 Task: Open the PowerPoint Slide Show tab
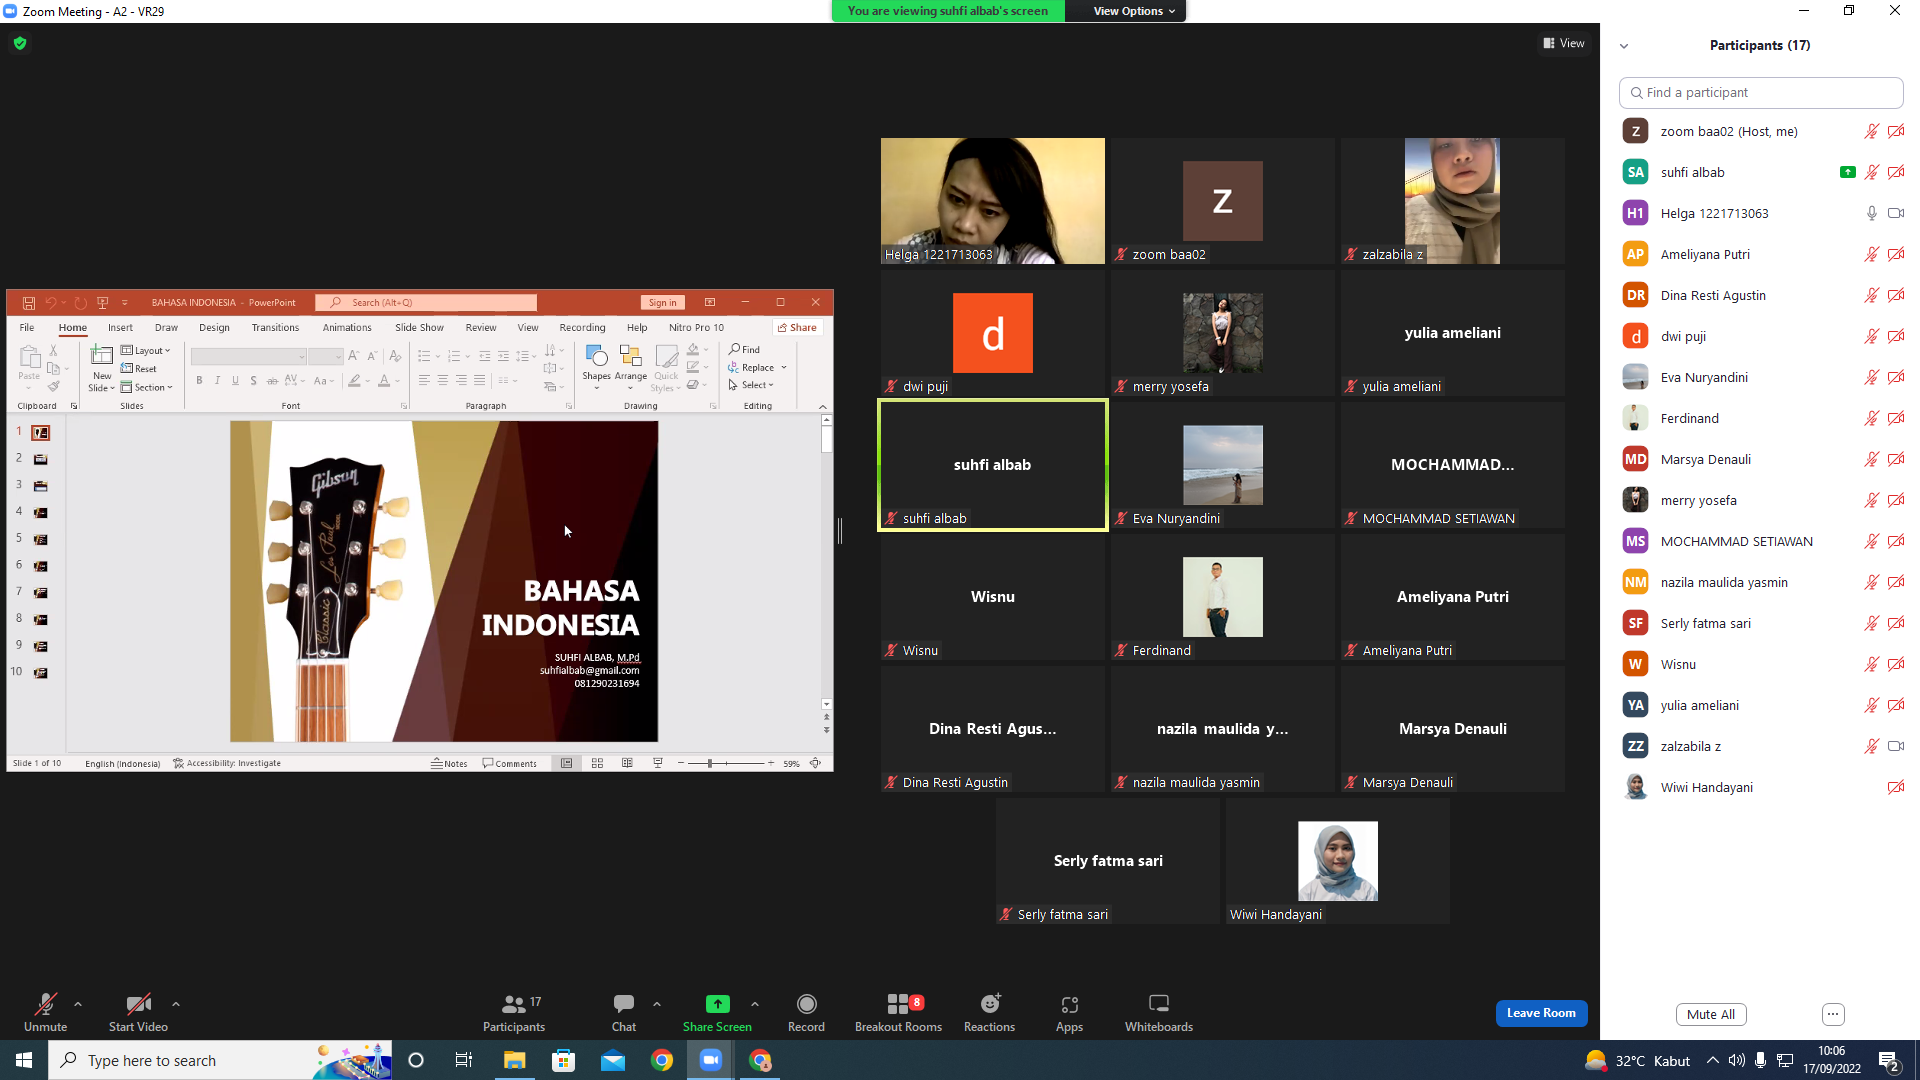point(419,327)
